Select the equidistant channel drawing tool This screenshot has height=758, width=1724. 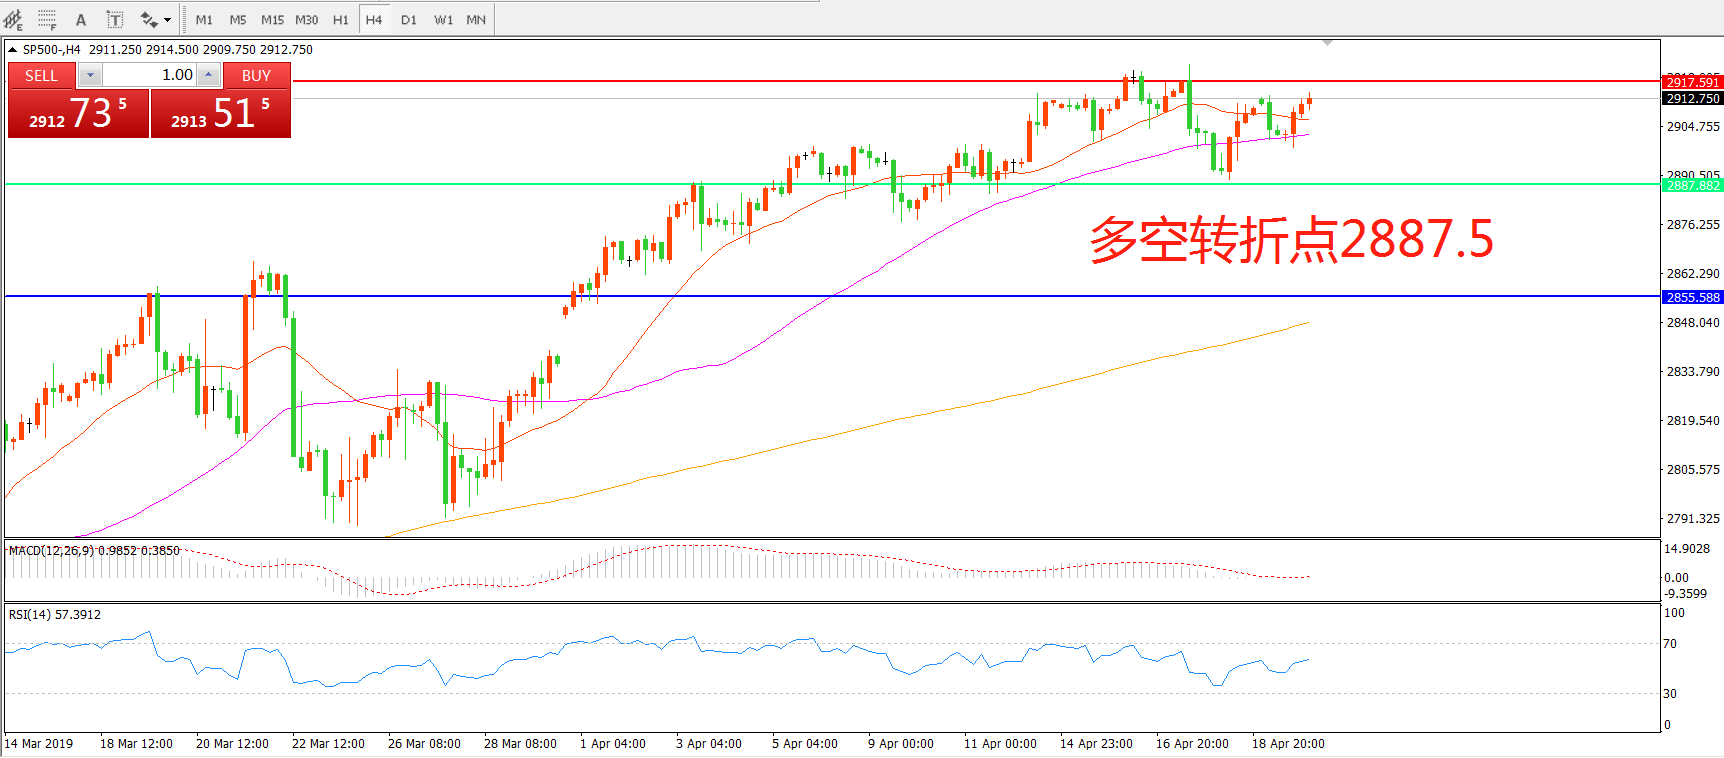pos(13,19)
